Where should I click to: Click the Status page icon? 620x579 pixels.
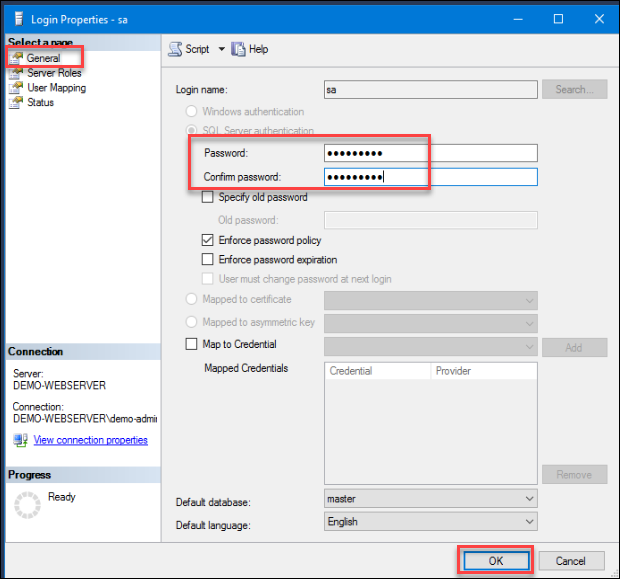(16, 102)
